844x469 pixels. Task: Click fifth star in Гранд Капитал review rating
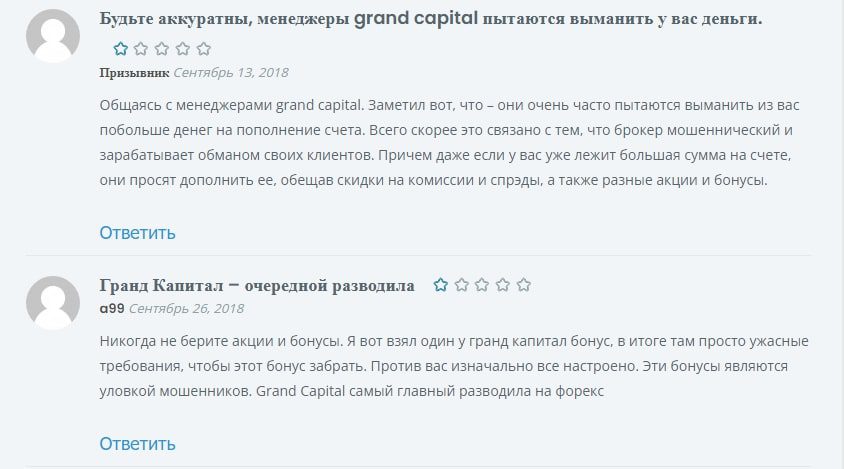pos(524,285)
